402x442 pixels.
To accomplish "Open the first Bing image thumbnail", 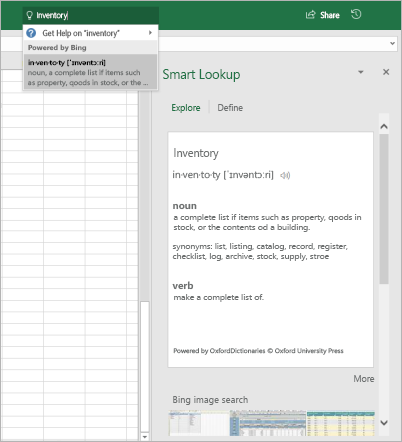I will pyautogui.click(x=199, y=423).
